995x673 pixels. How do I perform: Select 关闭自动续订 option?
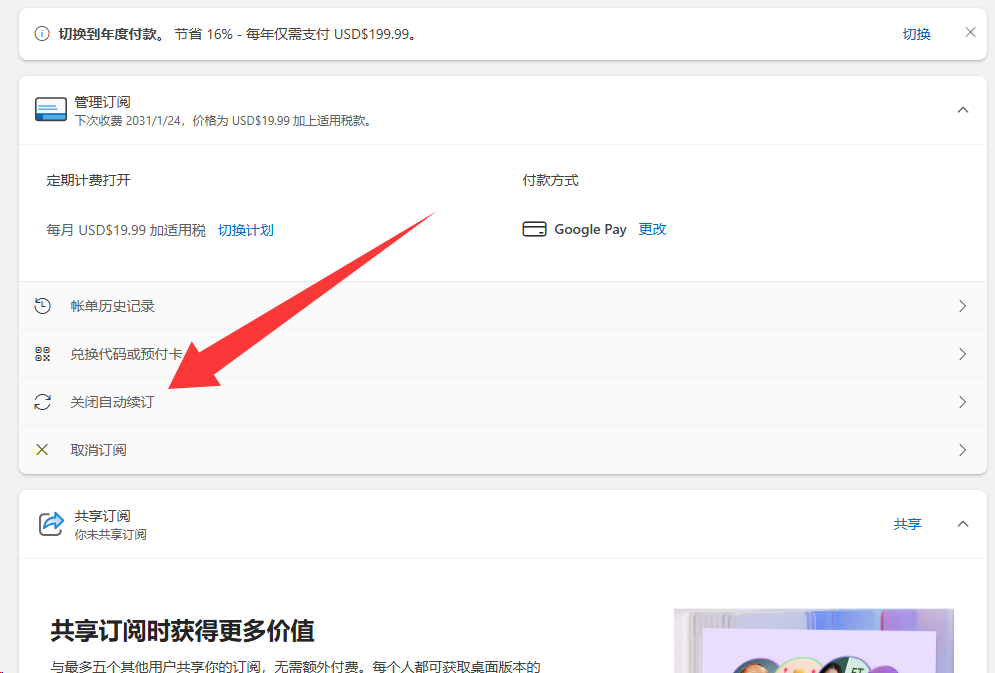tap(112, 402)
